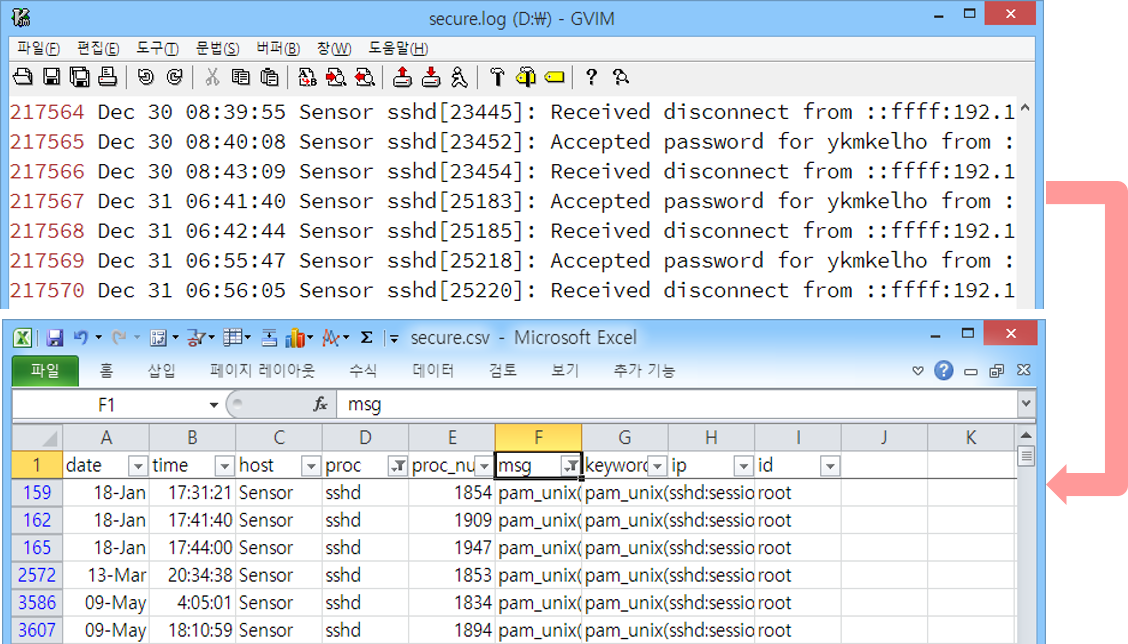The height and width of the screenshot is (644, 1128).
Task: Click the GVIM vertical scrollbar up arrow
Action: click(x=1025, y=109)
